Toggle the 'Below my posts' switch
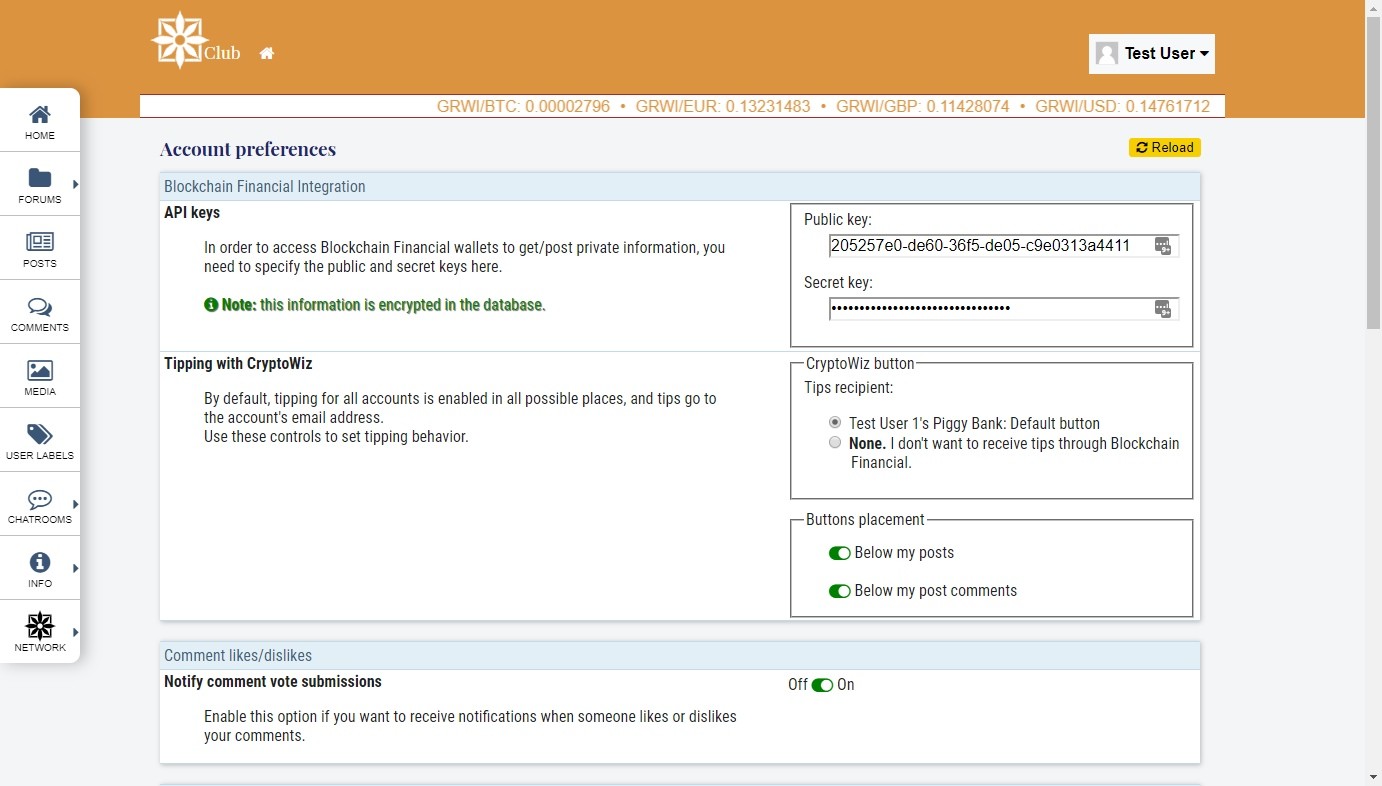 point(839,553)
